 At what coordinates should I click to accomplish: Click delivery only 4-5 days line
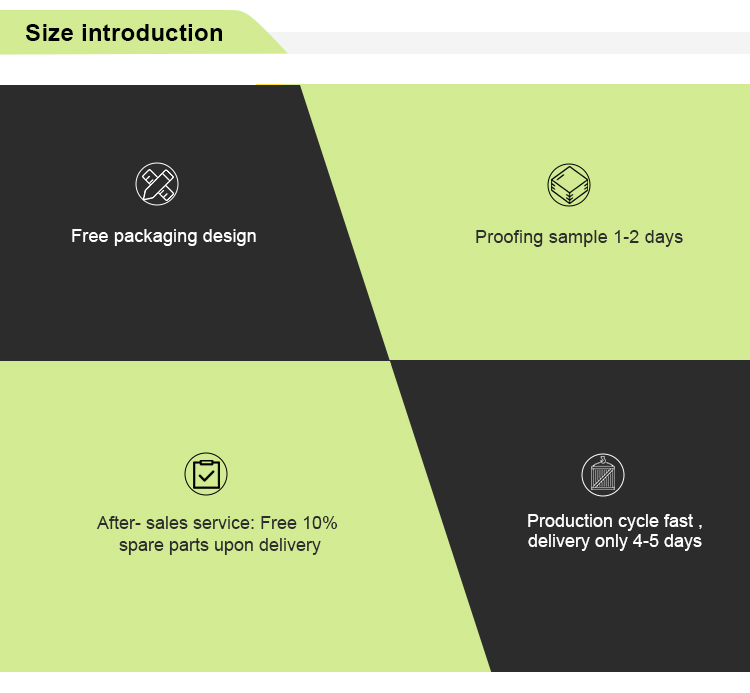[615, 541]
